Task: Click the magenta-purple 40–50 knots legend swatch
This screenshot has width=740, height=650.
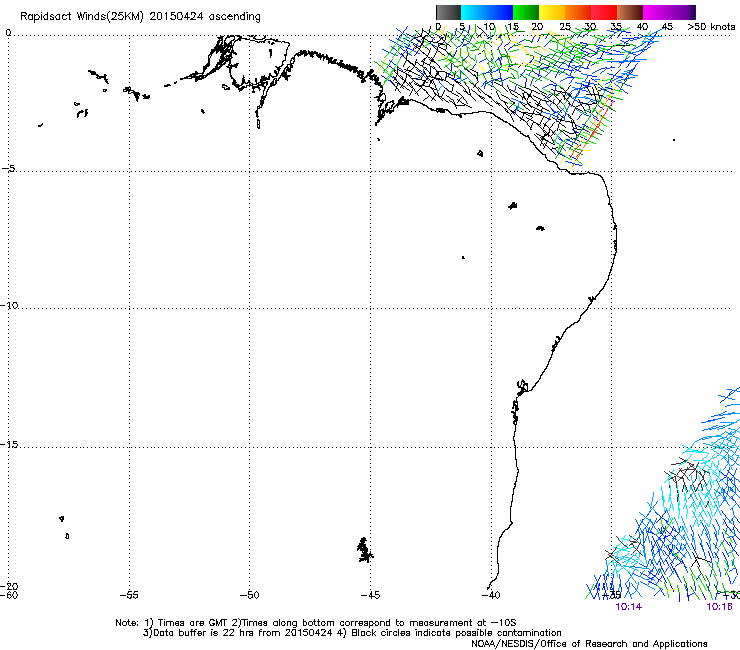Action: pyautogui.click(x=669, y=12)
